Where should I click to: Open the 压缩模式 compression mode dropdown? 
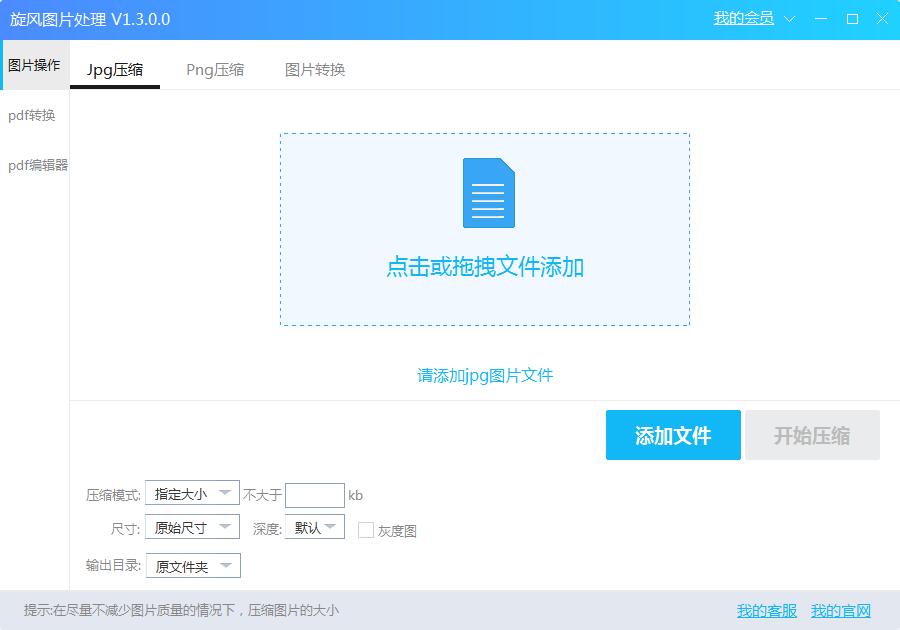tap(192, 494)
